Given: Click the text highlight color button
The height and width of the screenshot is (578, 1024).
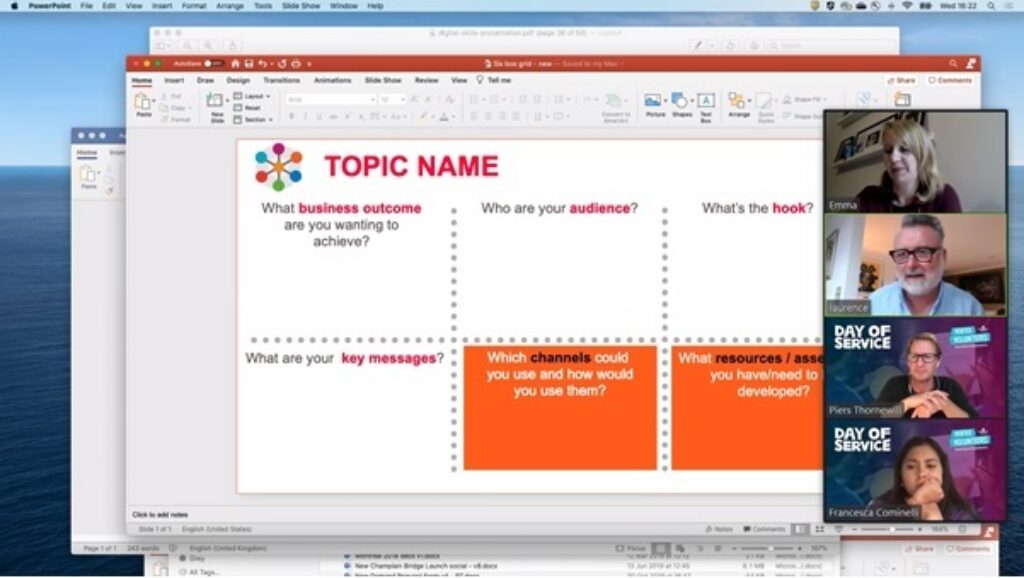Looking at the screenshot, I should coord(424,116).
